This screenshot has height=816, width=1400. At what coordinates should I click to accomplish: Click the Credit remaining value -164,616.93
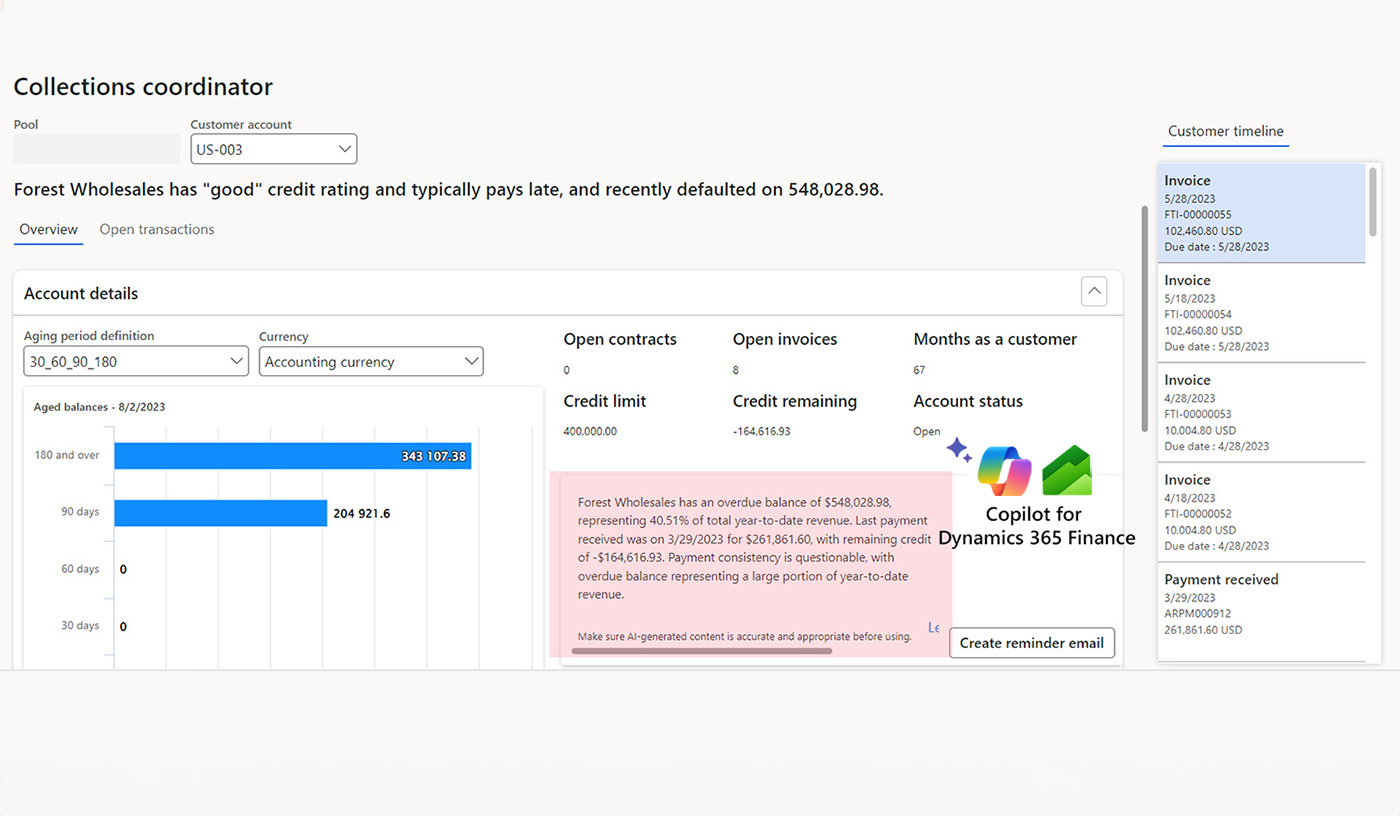coord(762,432)
